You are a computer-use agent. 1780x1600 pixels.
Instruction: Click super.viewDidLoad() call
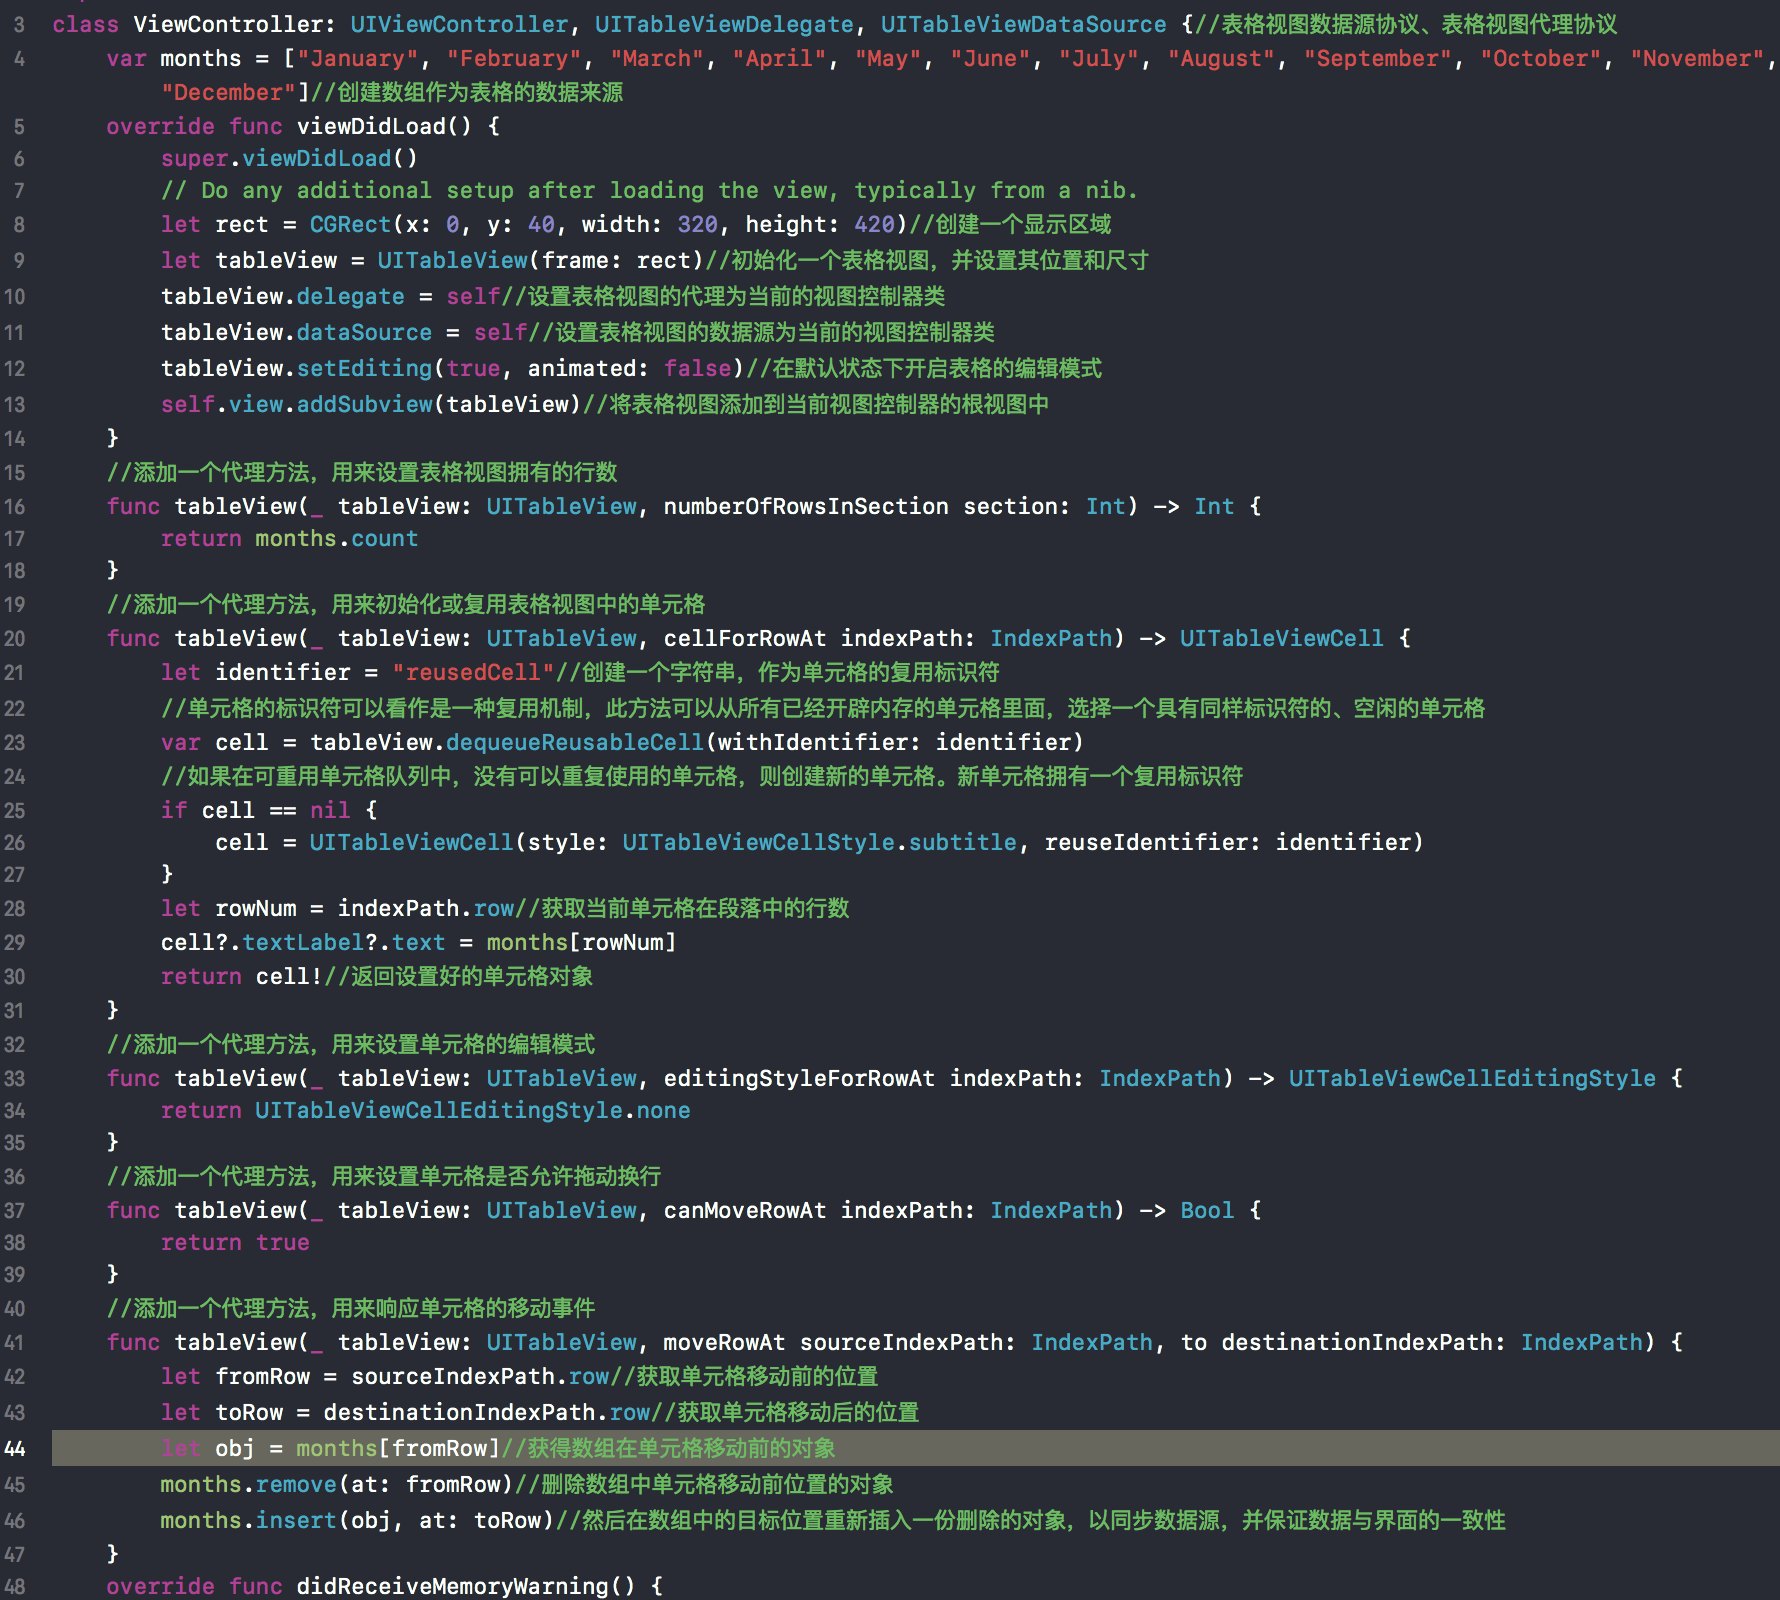(x=289, y=158)
